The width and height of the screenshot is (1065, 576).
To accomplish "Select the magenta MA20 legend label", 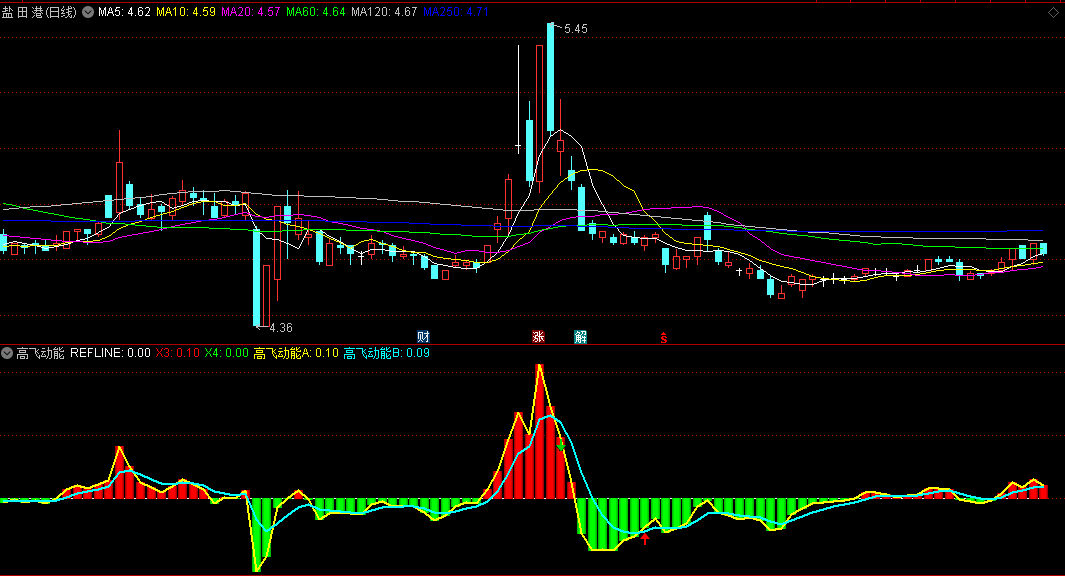I will 251,12.
